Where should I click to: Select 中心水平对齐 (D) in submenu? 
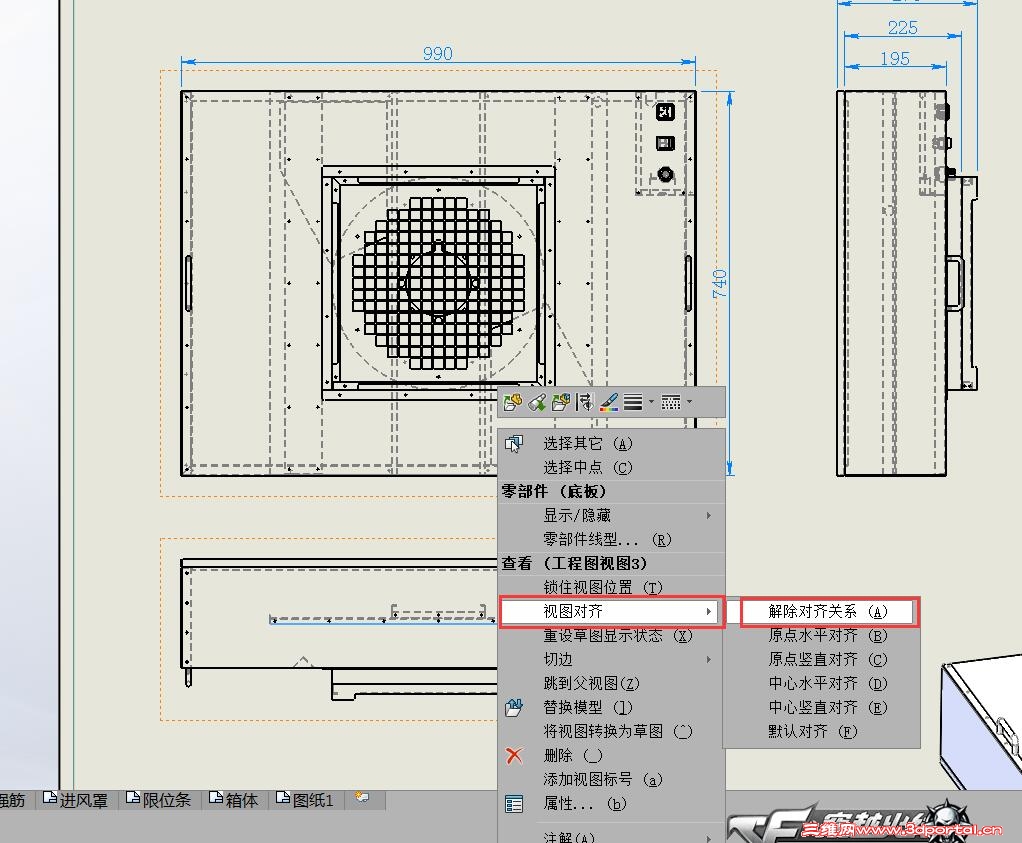coord(823,684)
